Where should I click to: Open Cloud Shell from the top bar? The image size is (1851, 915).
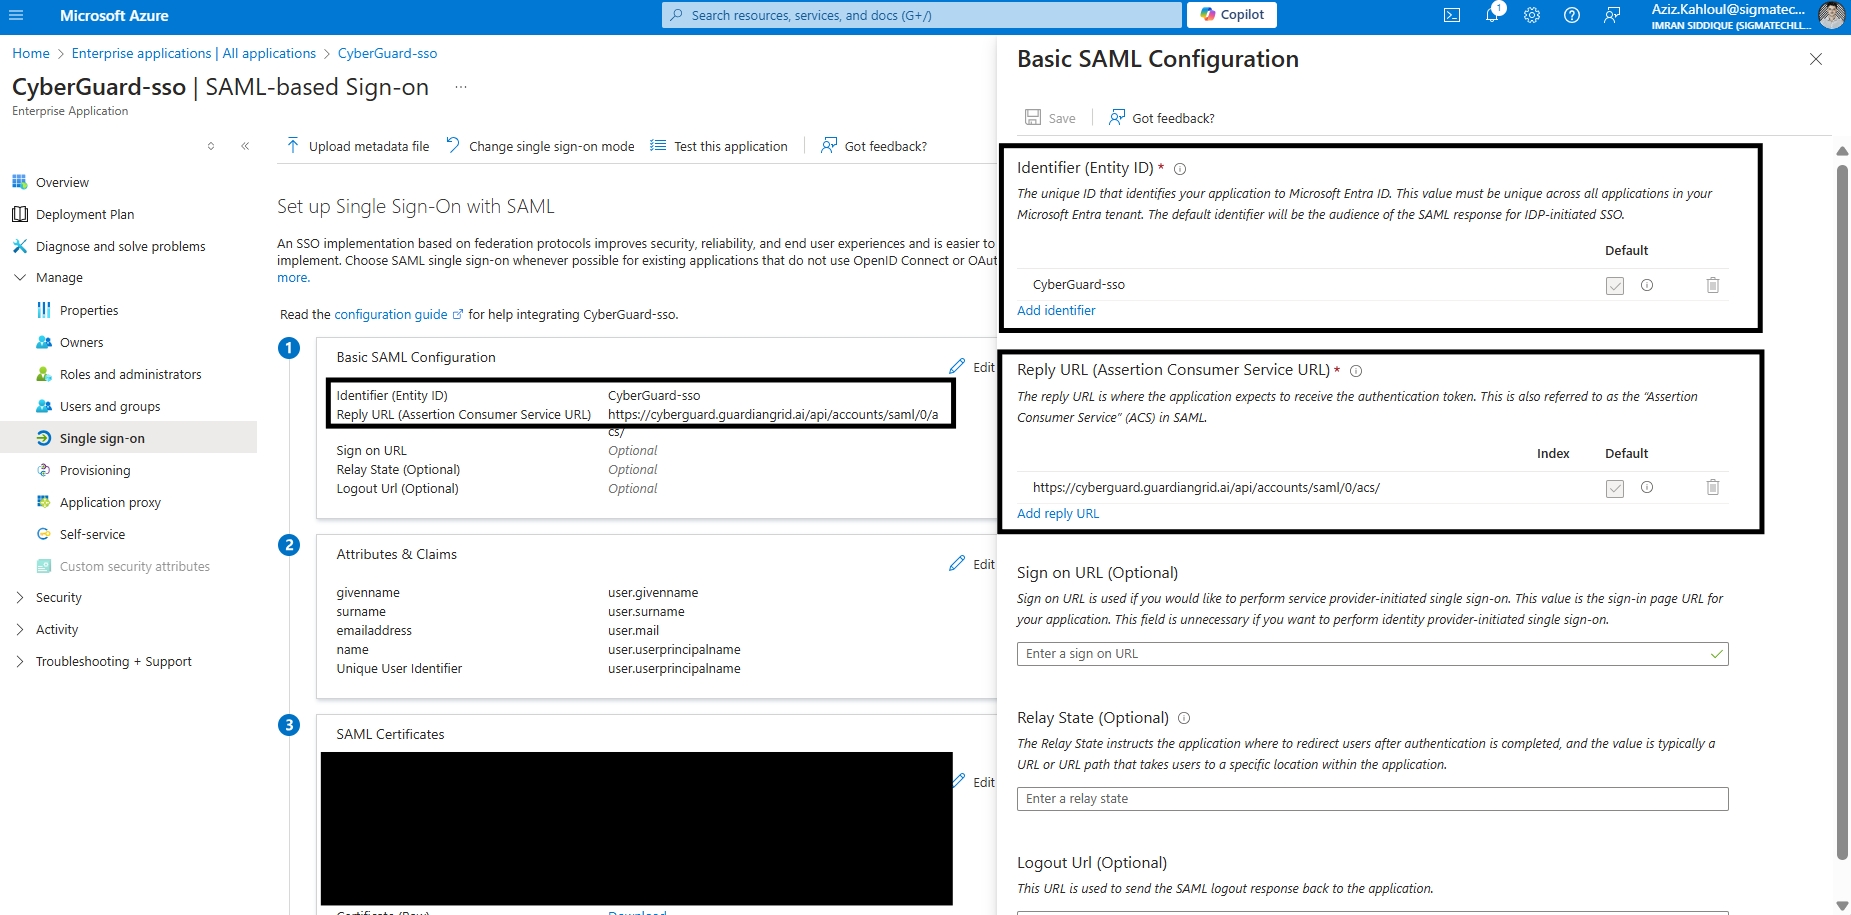[1452, 15]
